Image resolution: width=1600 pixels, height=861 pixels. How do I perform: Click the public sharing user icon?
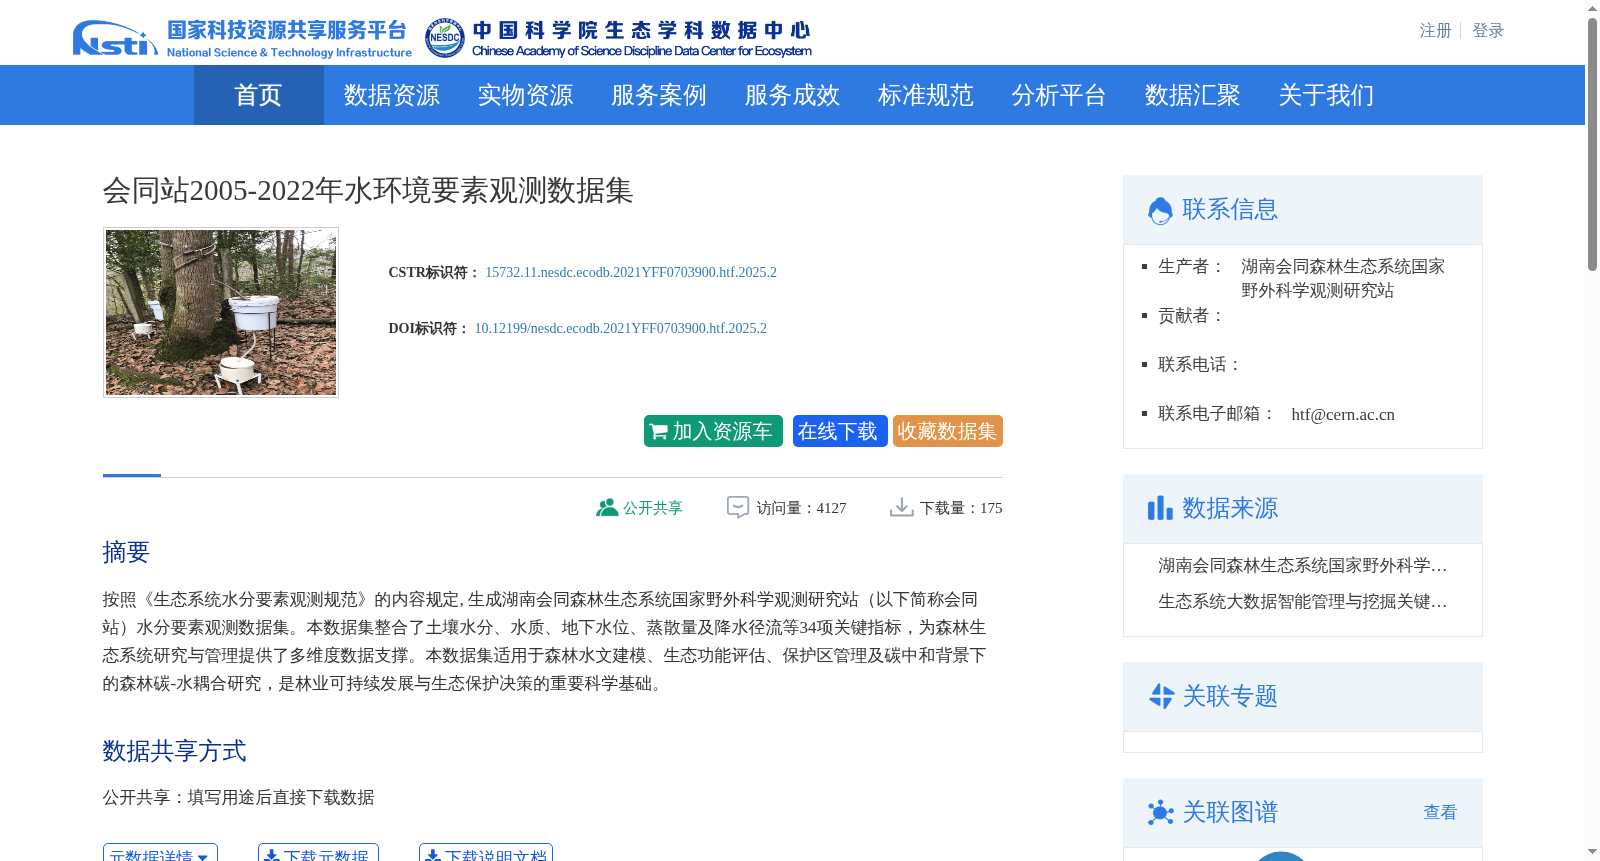pos(607,508)
